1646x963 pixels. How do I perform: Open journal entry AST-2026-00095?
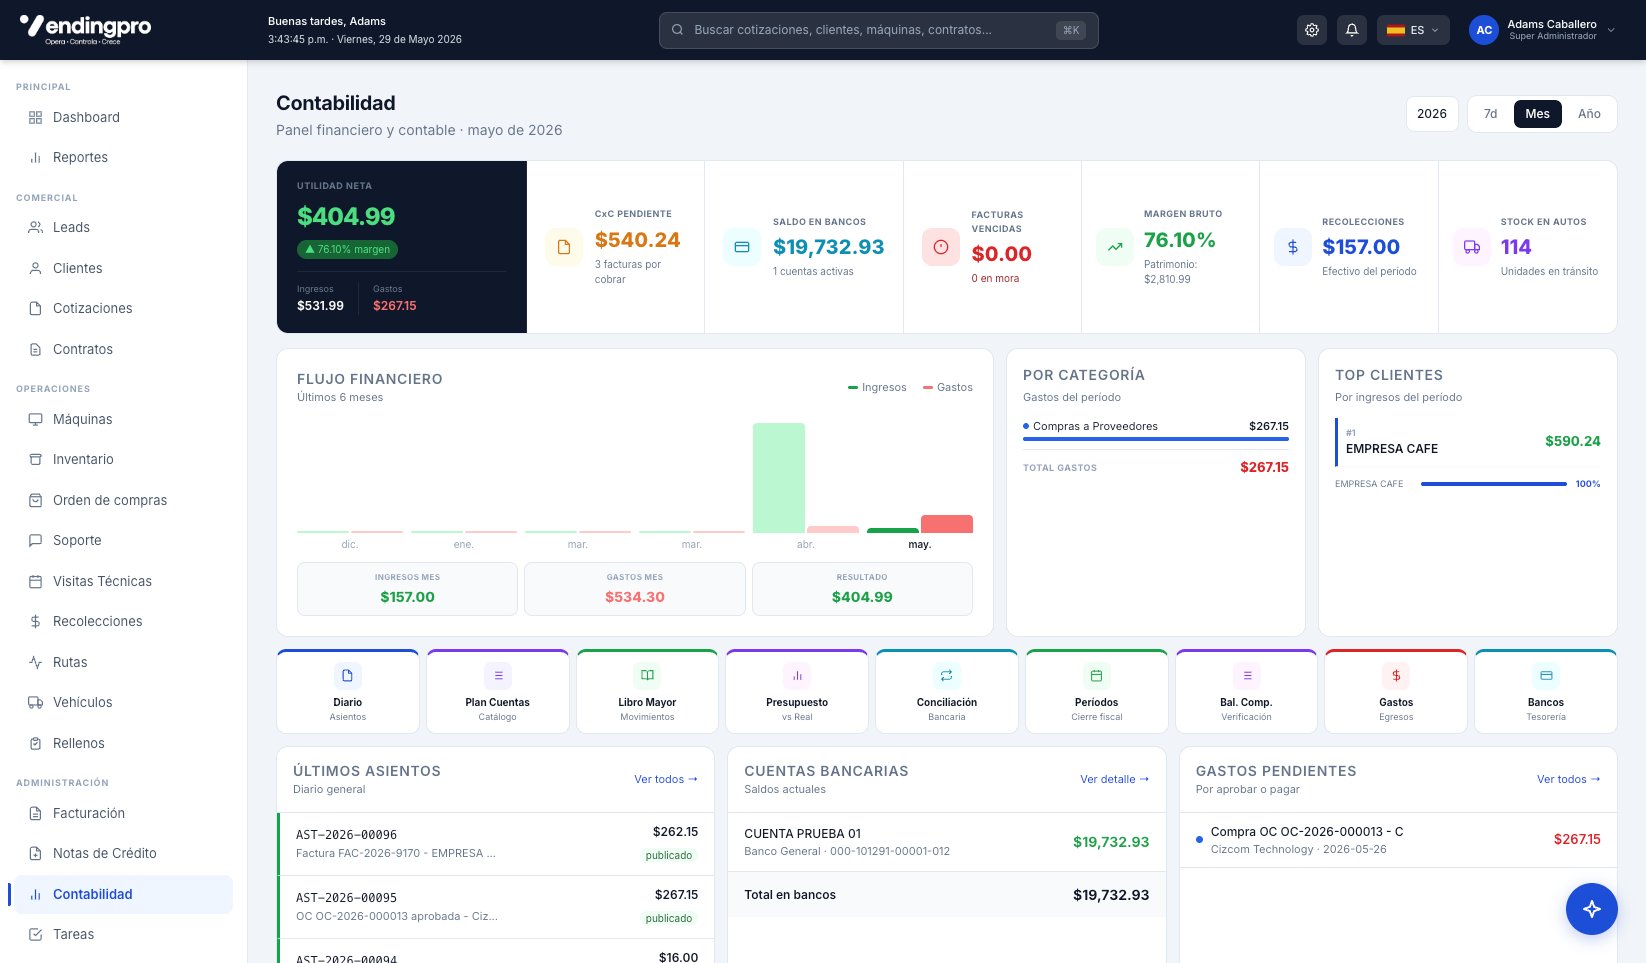pos(496,907)
